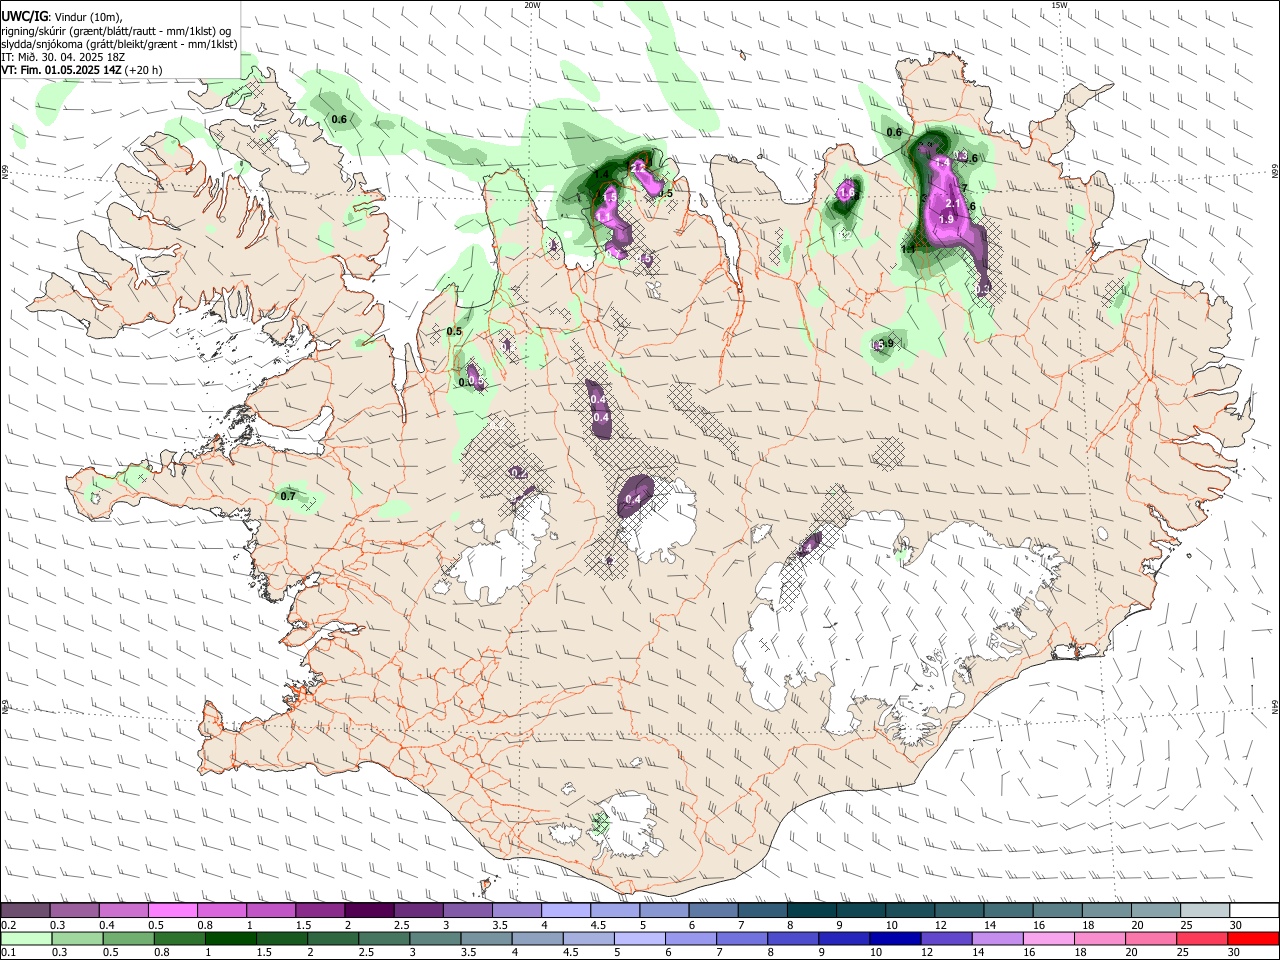1280x960 pixels.
Task: Click the top-row legend swatch labeled 0.2
Action: tap(25, 910)
